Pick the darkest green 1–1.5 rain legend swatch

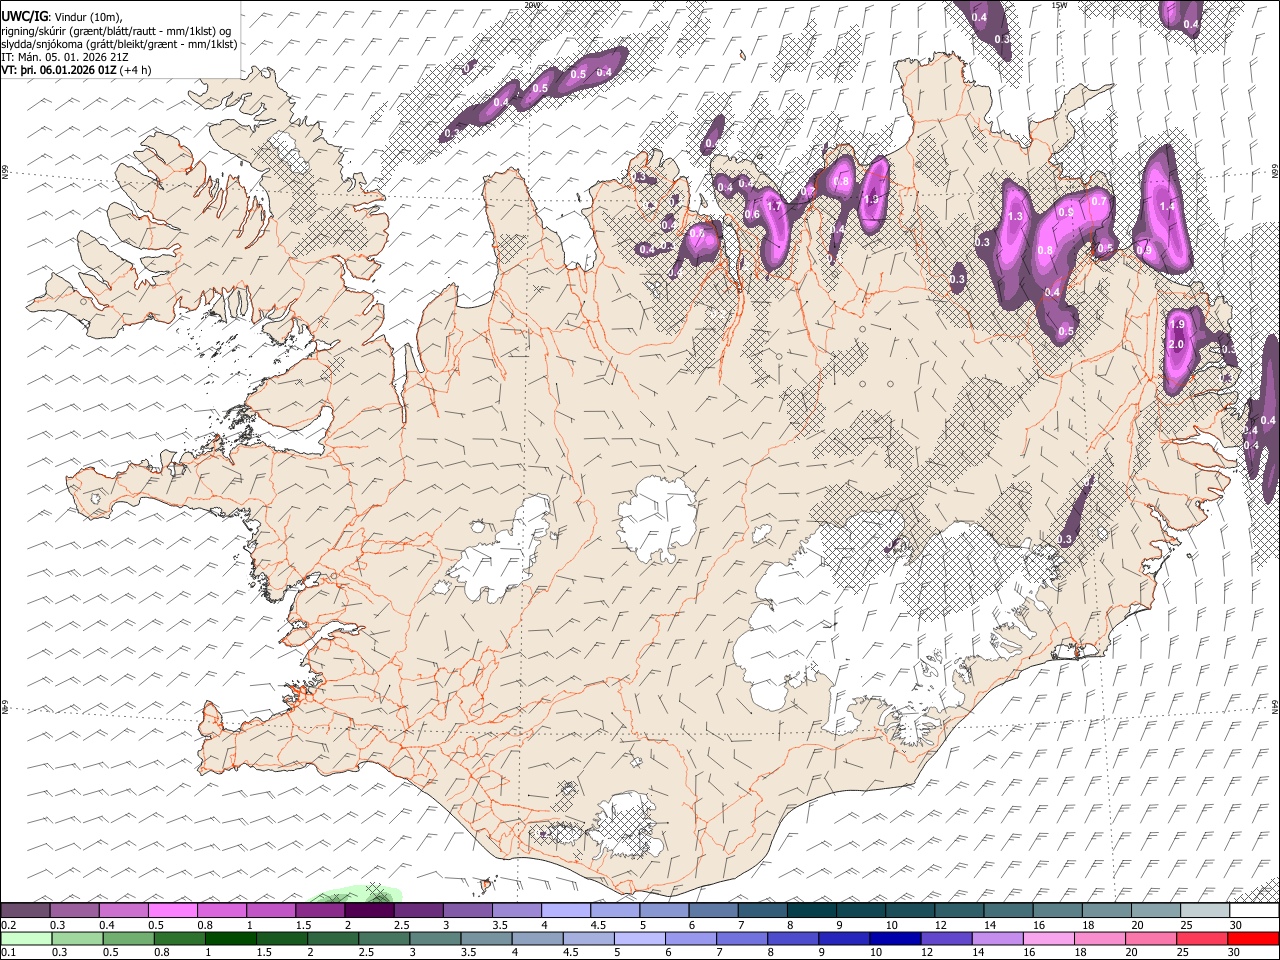point(232,939)
